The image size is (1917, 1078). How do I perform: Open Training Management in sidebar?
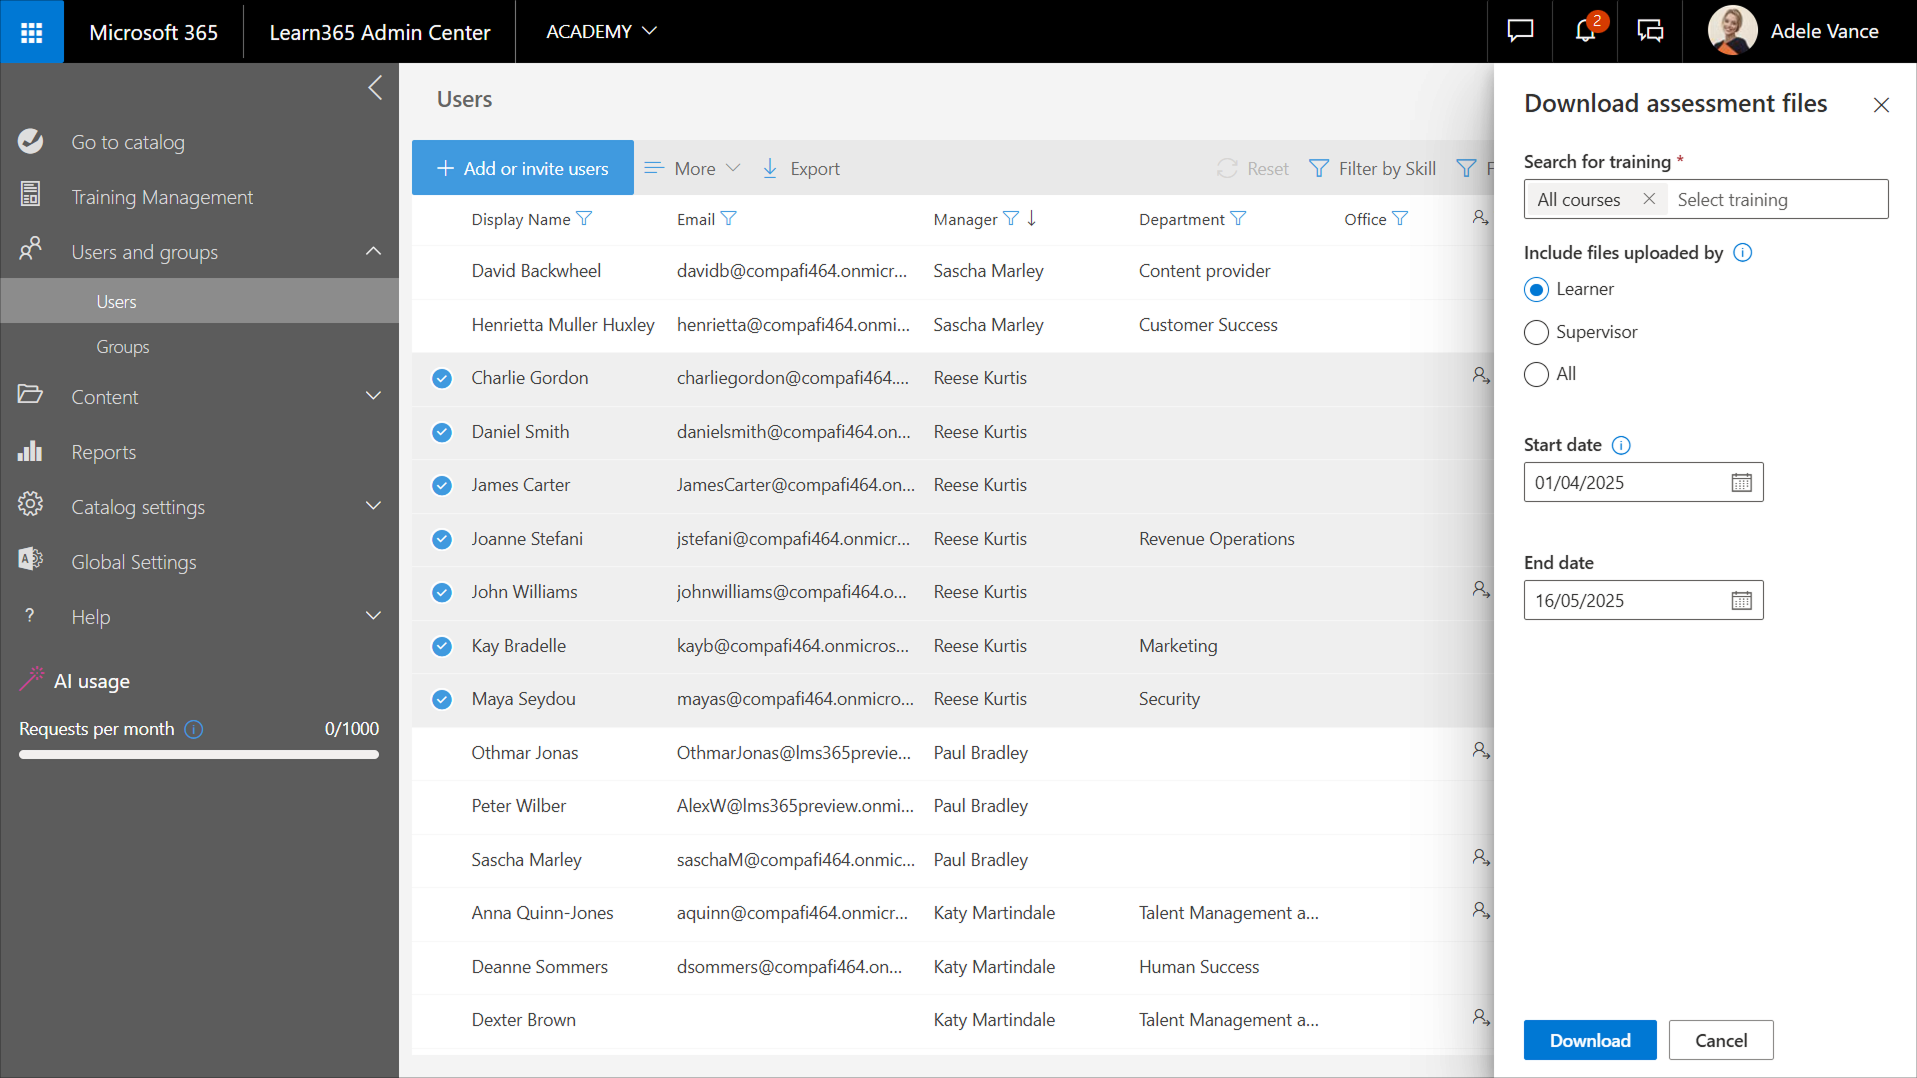(x=162, y=197)
